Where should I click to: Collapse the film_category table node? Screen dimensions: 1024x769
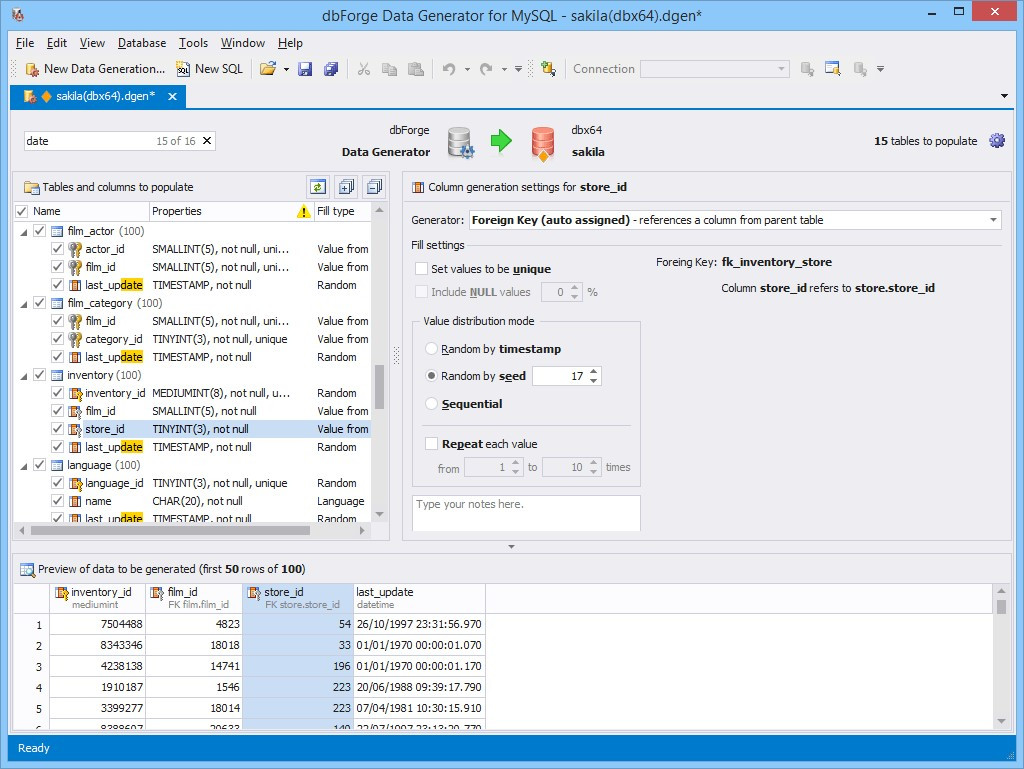[x=24, y=304]
